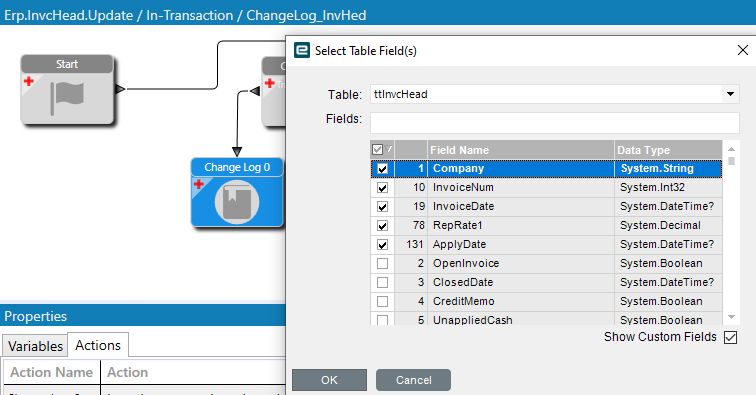
Task: Select the InvoiceDate field name cell
Action: (521, 206)
